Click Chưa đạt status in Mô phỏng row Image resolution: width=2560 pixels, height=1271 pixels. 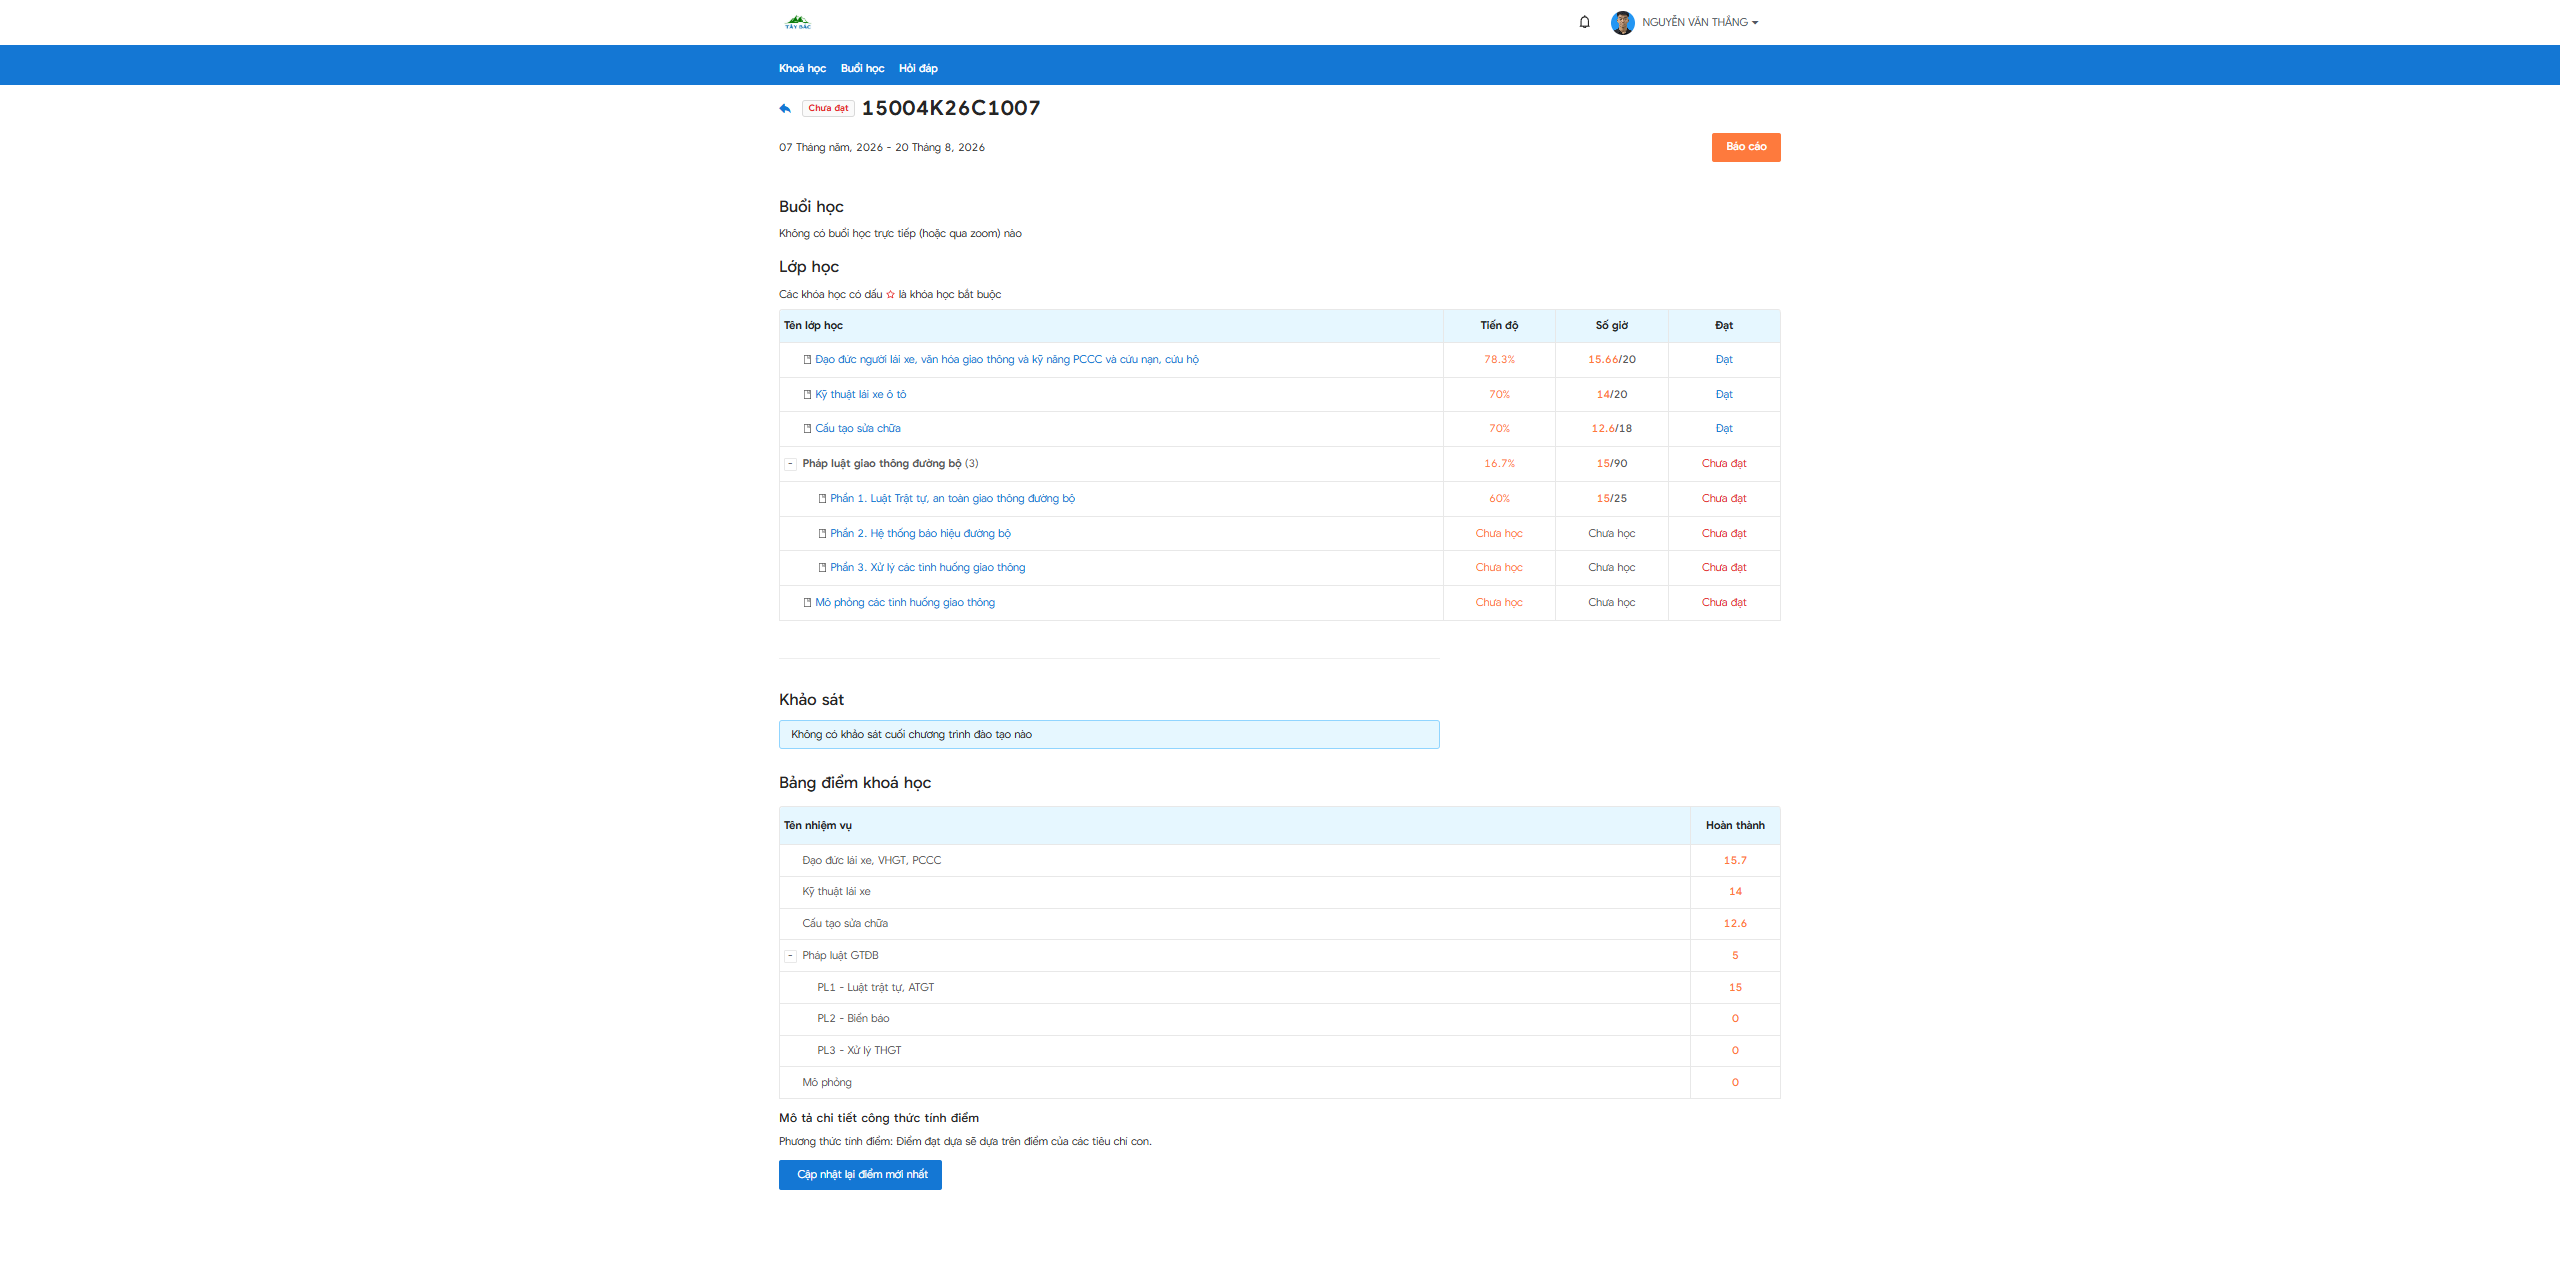coord(1724,603)
